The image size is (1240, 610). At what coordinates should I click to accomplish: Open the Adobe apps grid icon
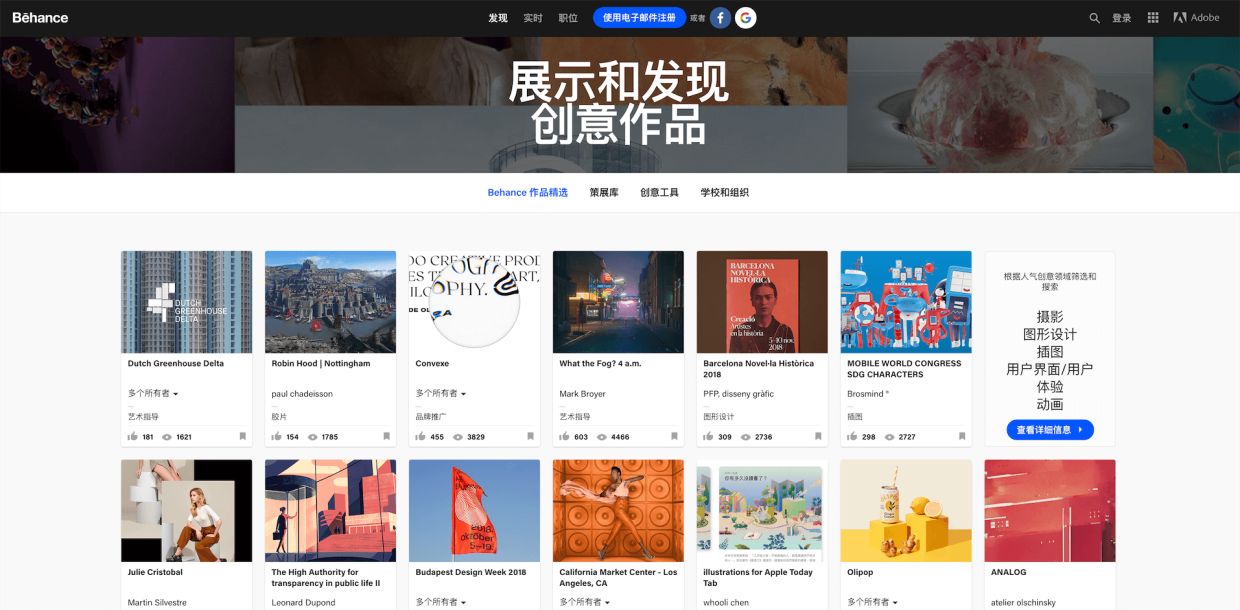pyautogui.click(x=1153, y=18)
